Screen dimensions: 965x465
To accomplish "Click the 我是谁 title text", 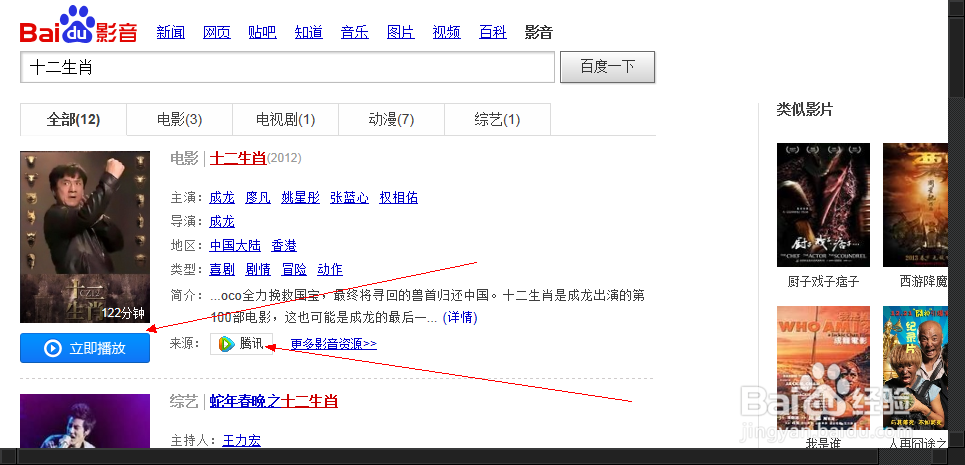I will tap(823, 442).
